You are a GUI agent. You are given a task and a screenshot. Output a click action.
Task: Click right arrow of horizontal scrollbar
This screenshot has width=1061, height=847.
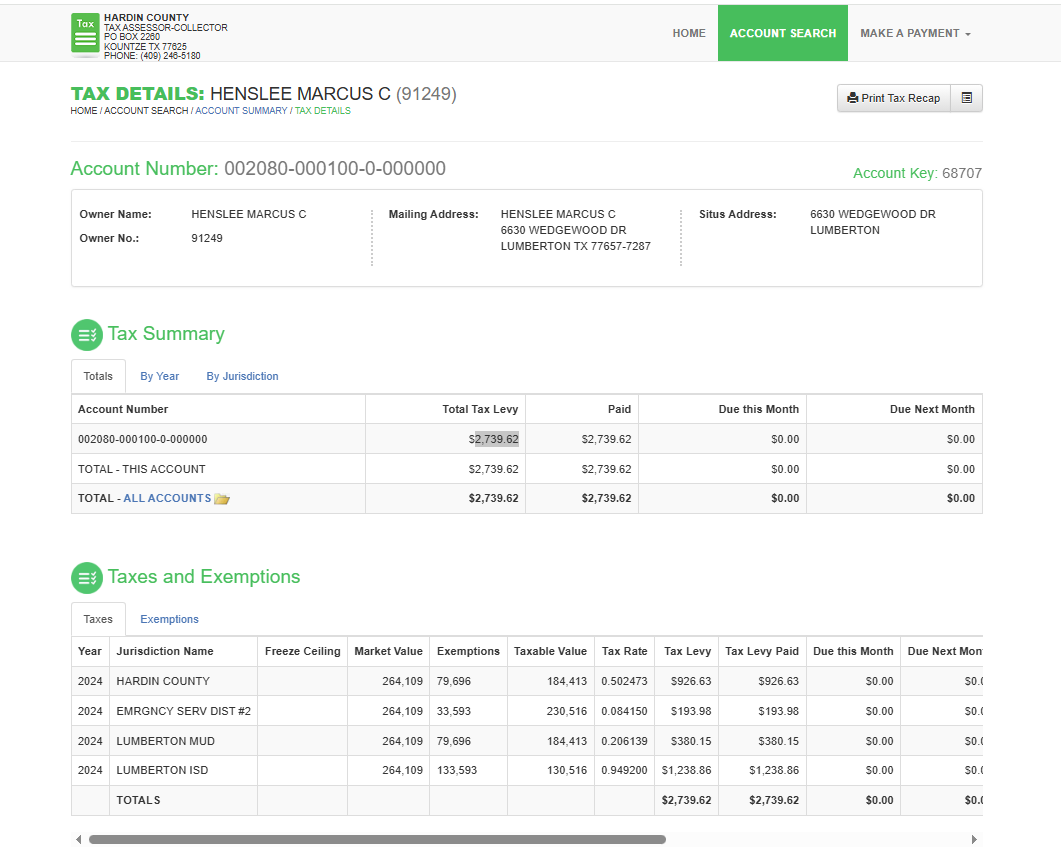[x=974, y=840]
